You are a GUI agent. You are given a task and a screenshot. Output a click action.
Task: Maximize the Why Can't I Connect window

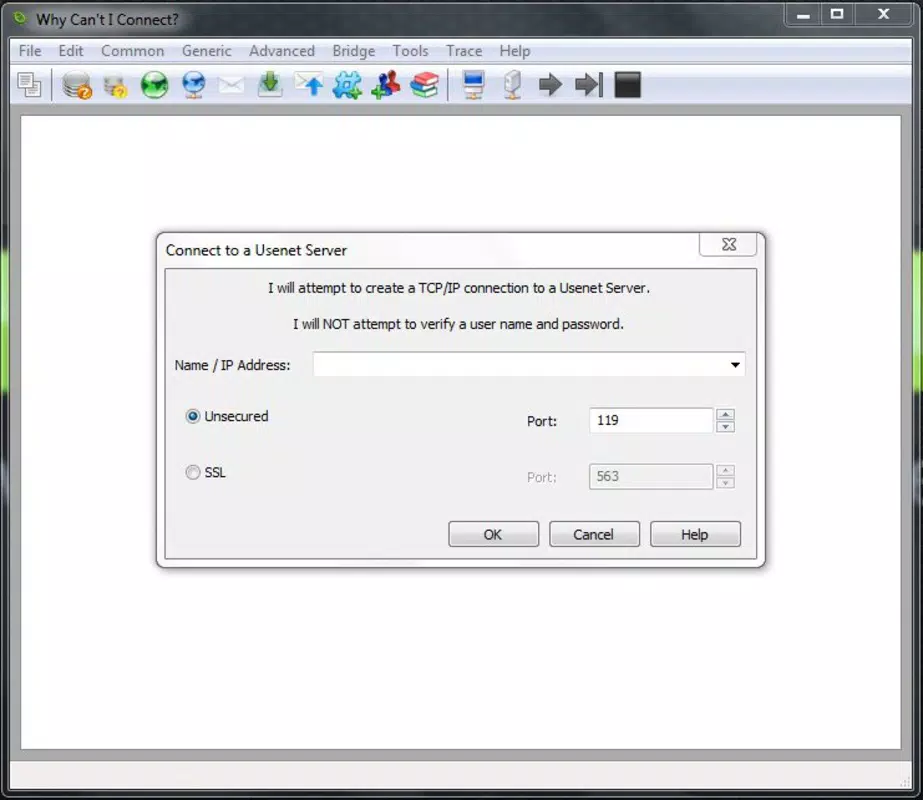click(x=837, y=14)
